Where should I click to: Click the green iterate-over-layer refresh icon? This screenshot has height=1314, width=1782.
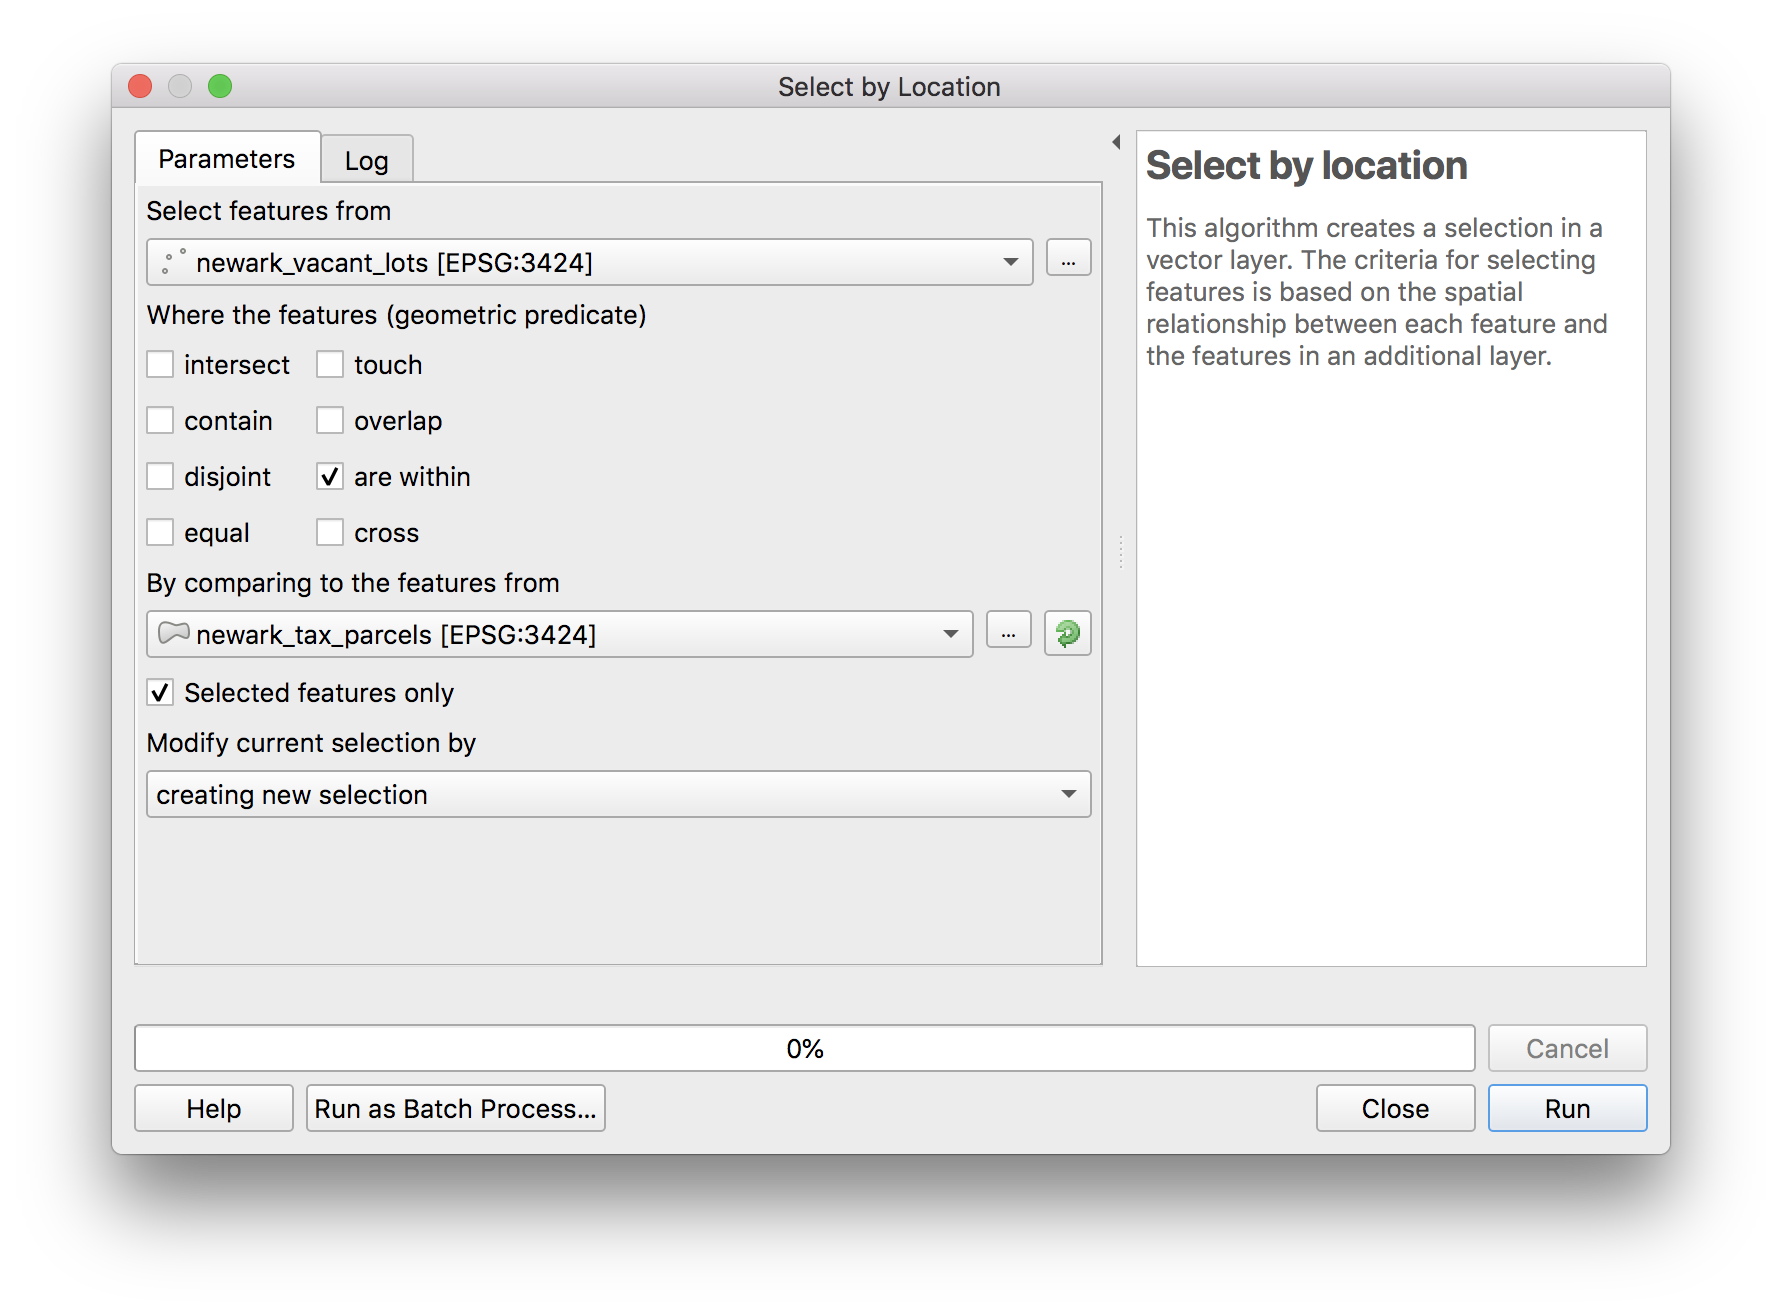1067,633
